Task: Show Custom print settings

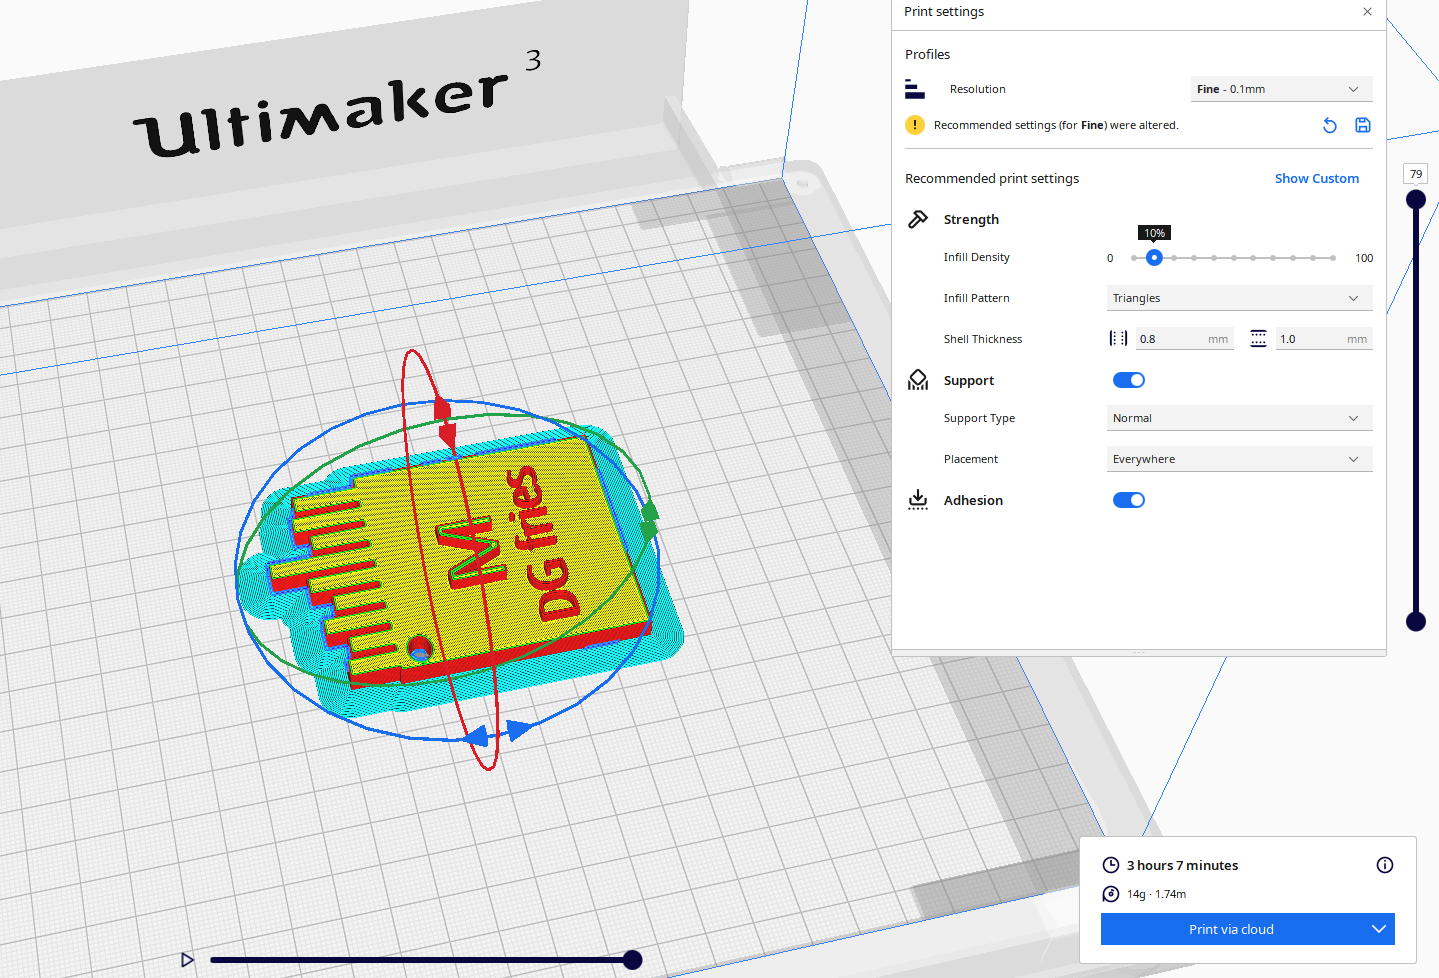Action: coord(1316,178)
